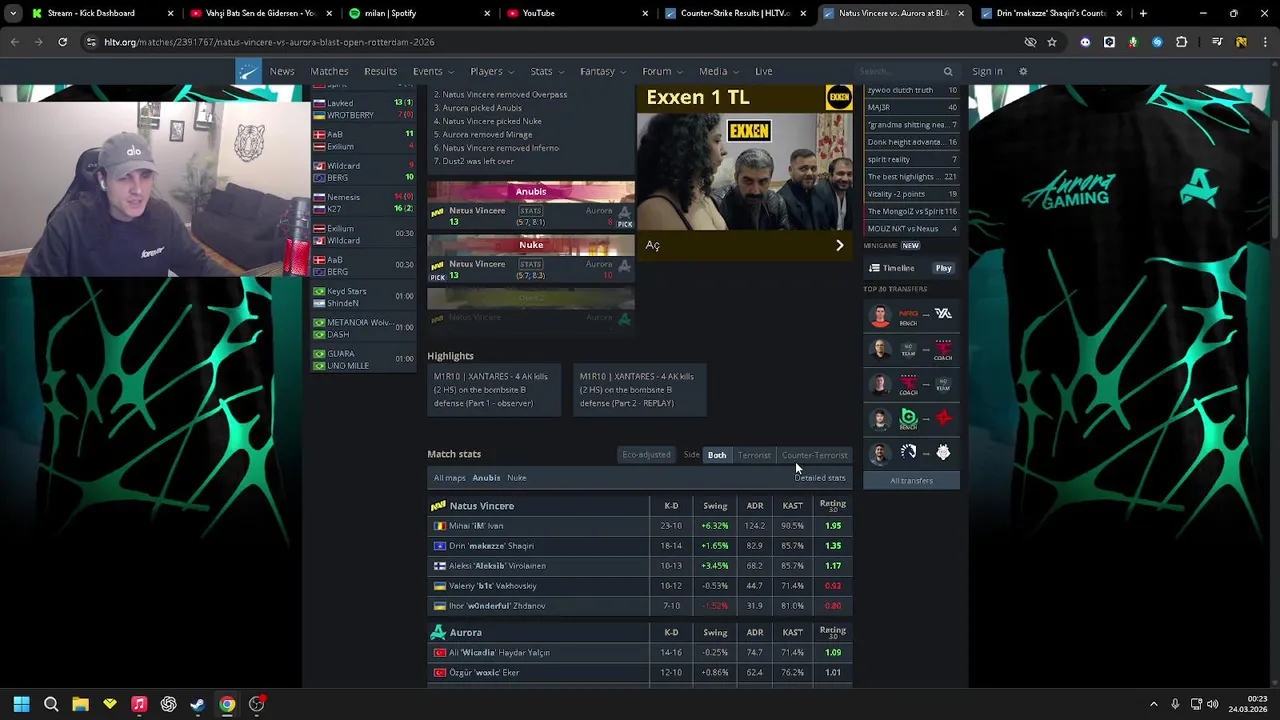Open 'The best highlights' forum thread
1280x720 pixels.
click(x=911, y=177)
